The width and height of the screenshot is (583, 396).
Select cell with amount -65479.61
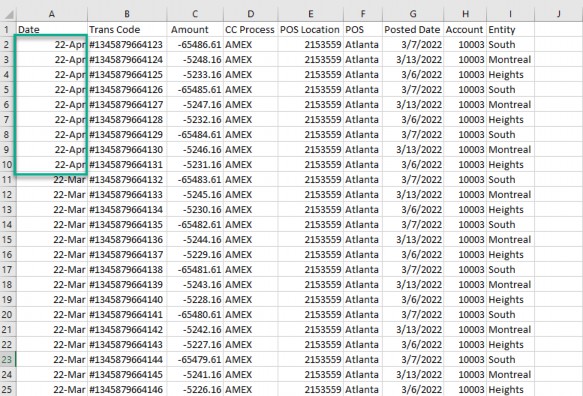195,360
